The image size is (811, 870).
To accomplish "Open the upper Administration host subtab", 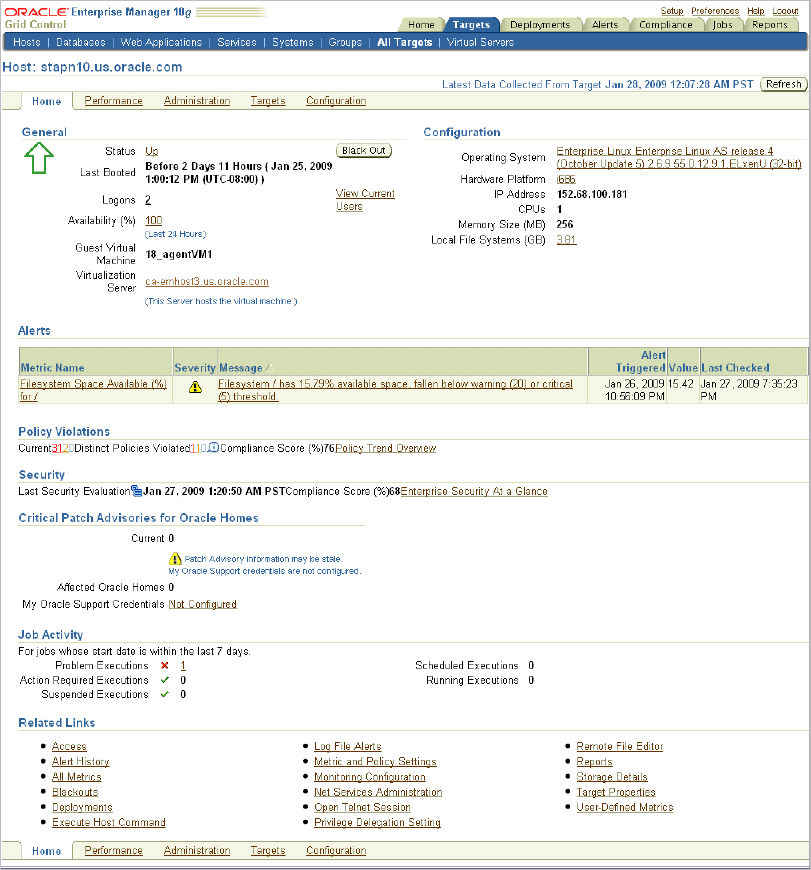I will (x=197, y=100).
